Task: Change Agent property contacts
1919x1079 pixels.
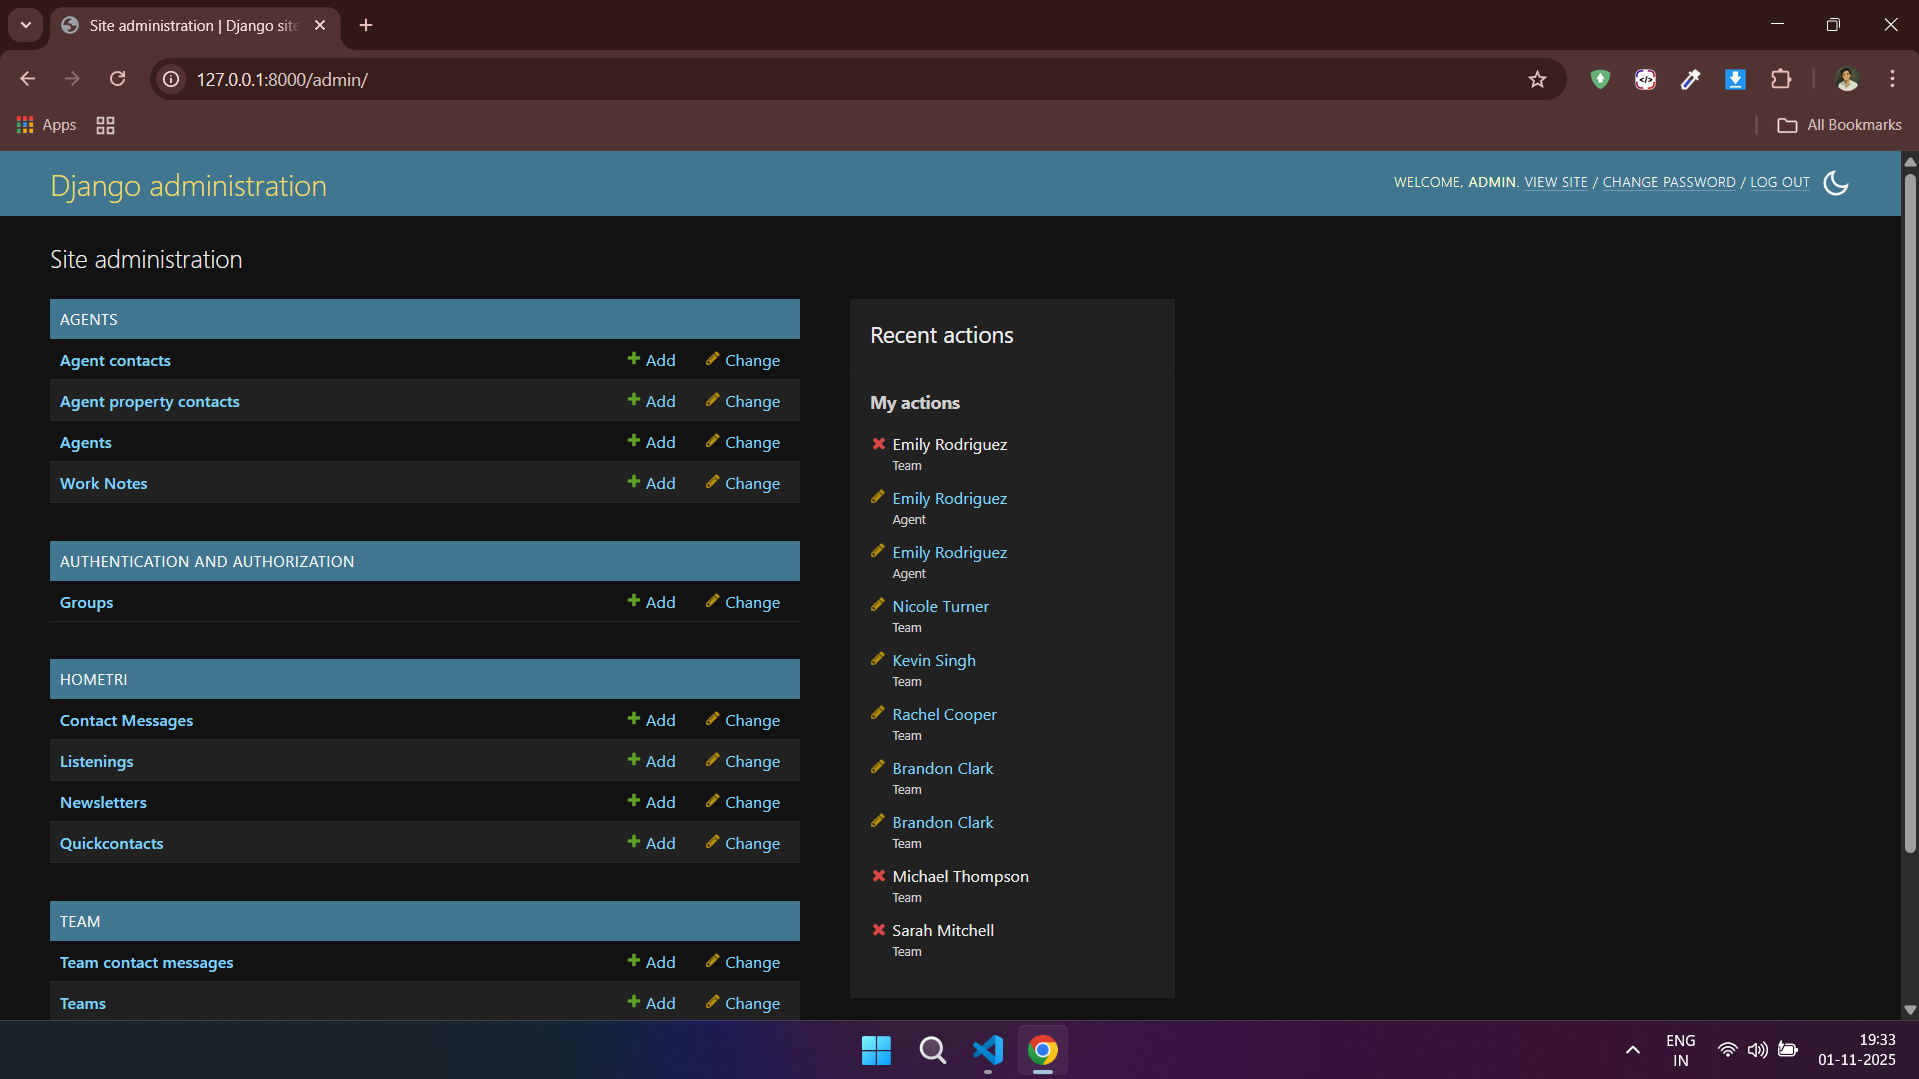Action: (x=742, y=401)
